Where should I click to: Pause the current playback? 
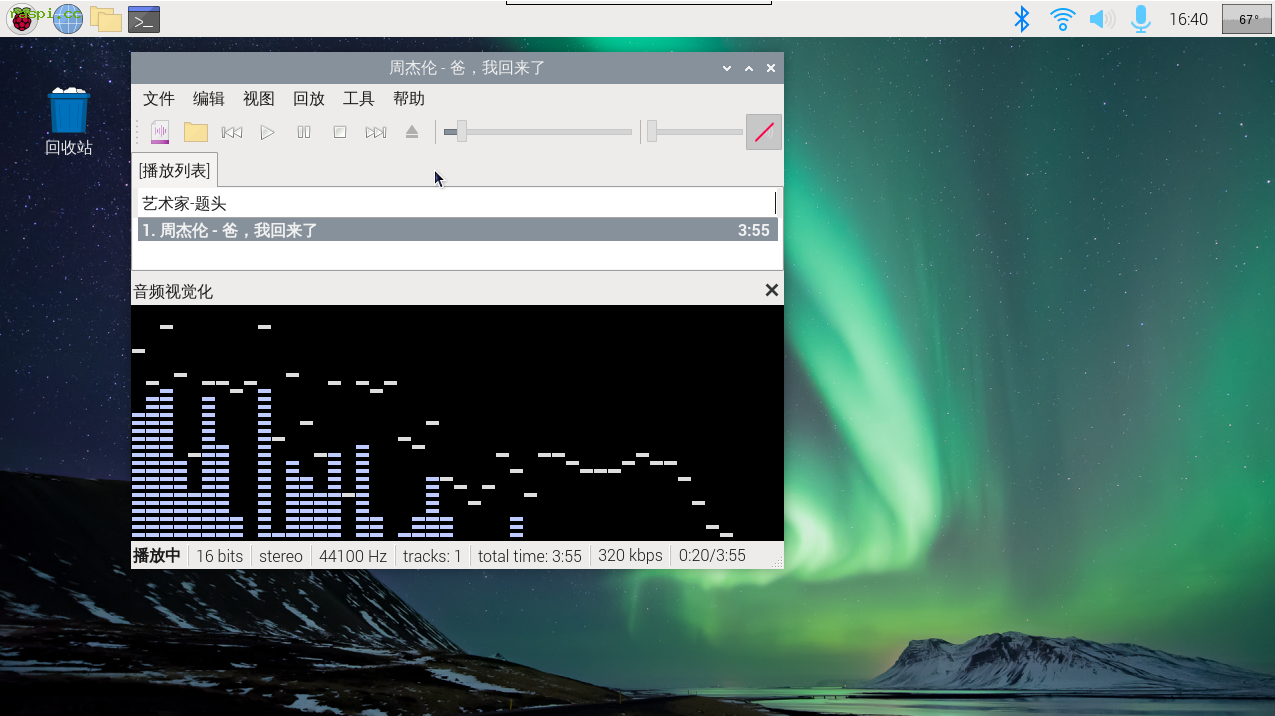pos(304,132)
